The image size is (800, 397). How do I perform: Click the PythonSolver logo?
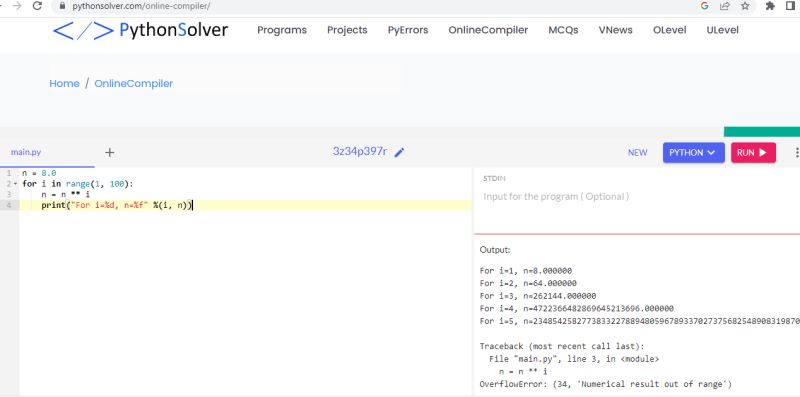click(x=140, y=30)
